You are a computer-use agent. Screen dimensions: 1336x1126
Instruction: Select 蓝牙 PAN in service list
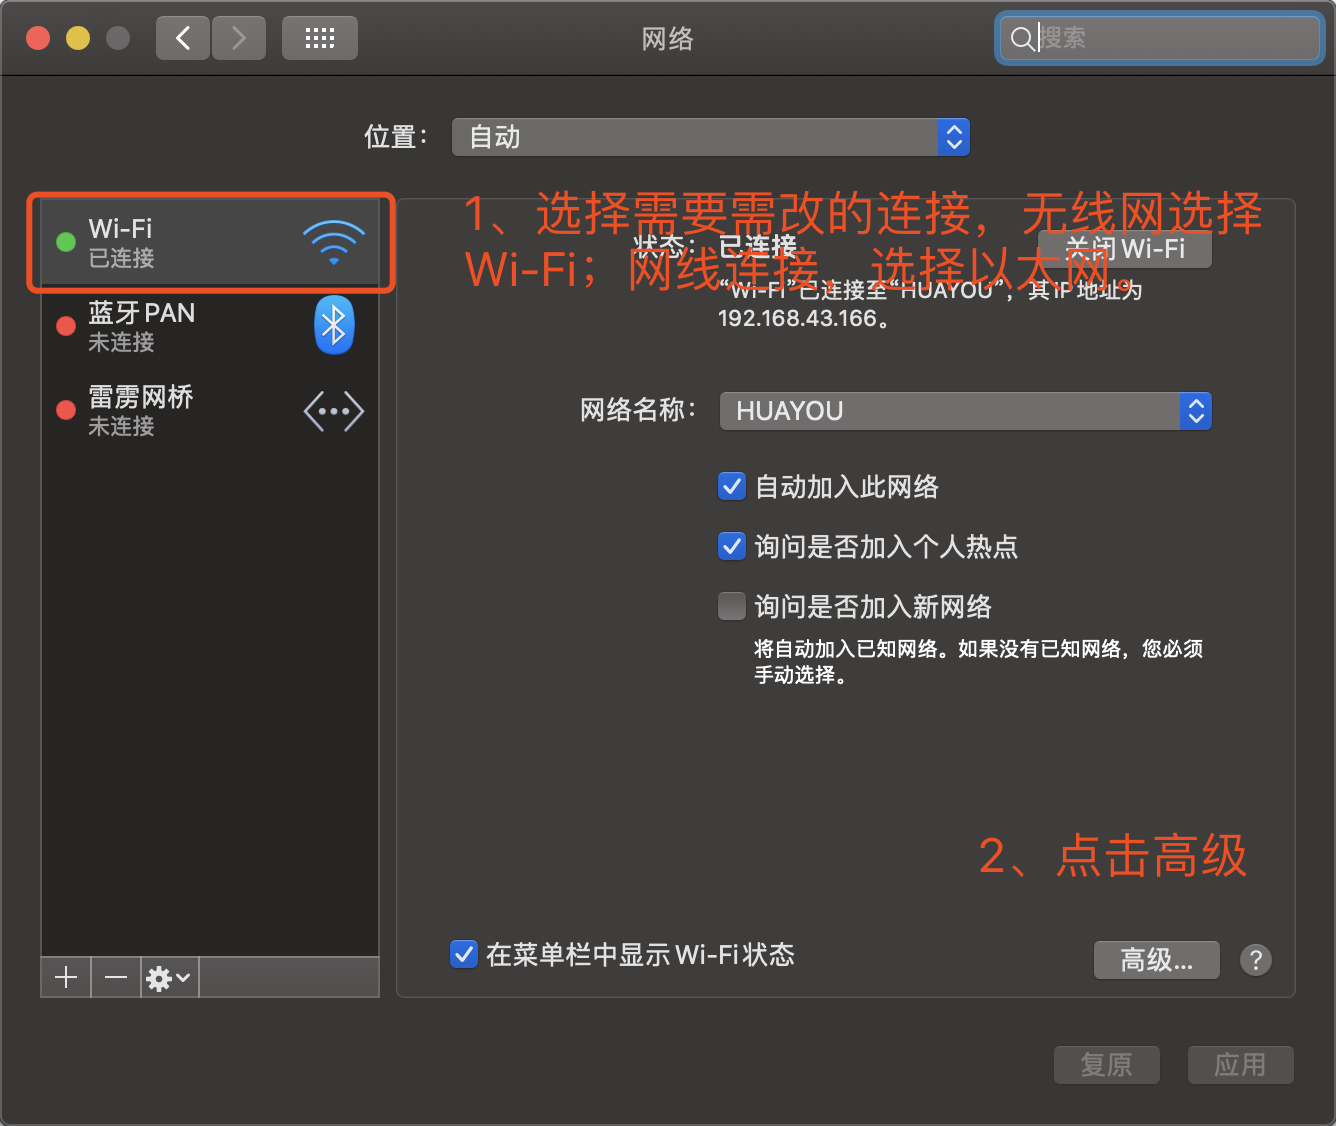click(210, 326)
